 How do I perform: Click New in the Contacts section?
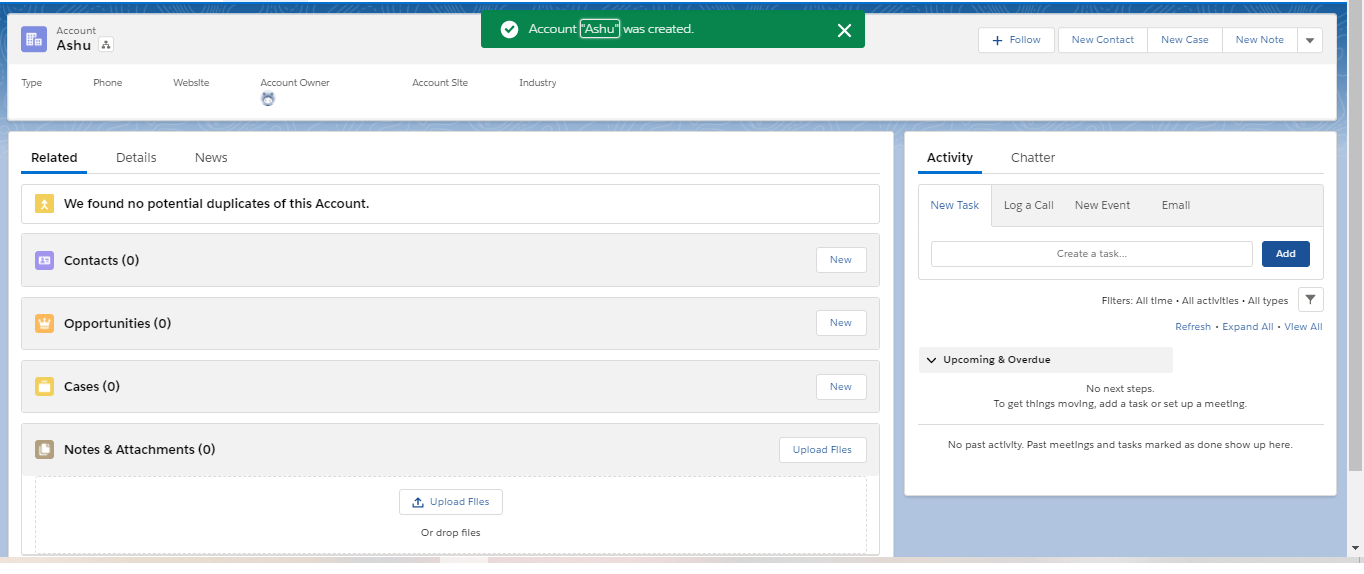(x=841, y=260)
